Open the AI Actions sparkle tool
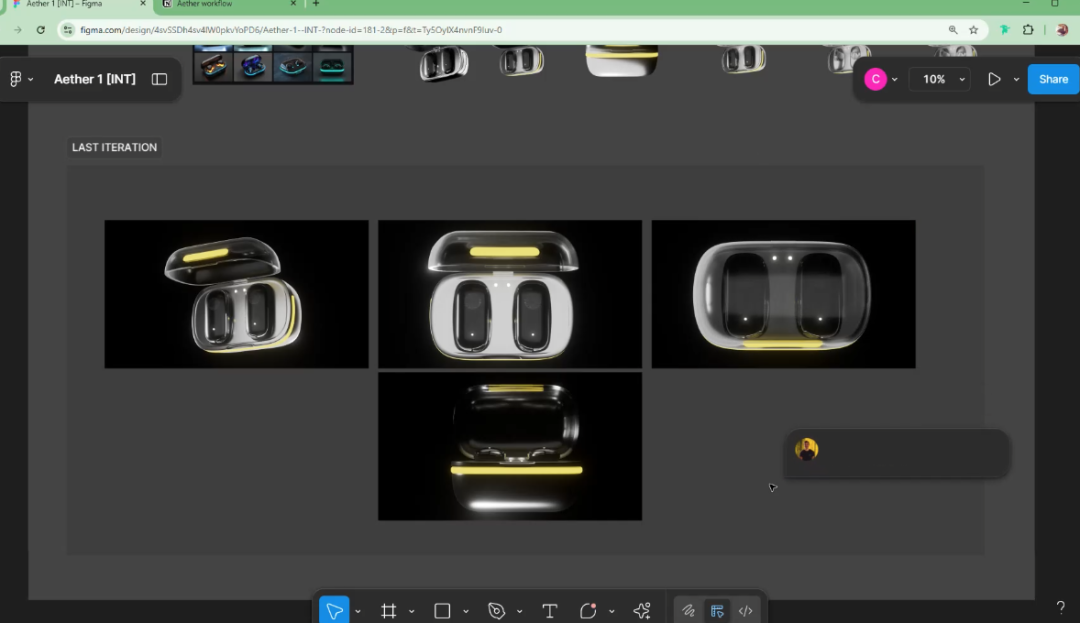This screenshot has height=623, width=1080. (x=642, y=611)
